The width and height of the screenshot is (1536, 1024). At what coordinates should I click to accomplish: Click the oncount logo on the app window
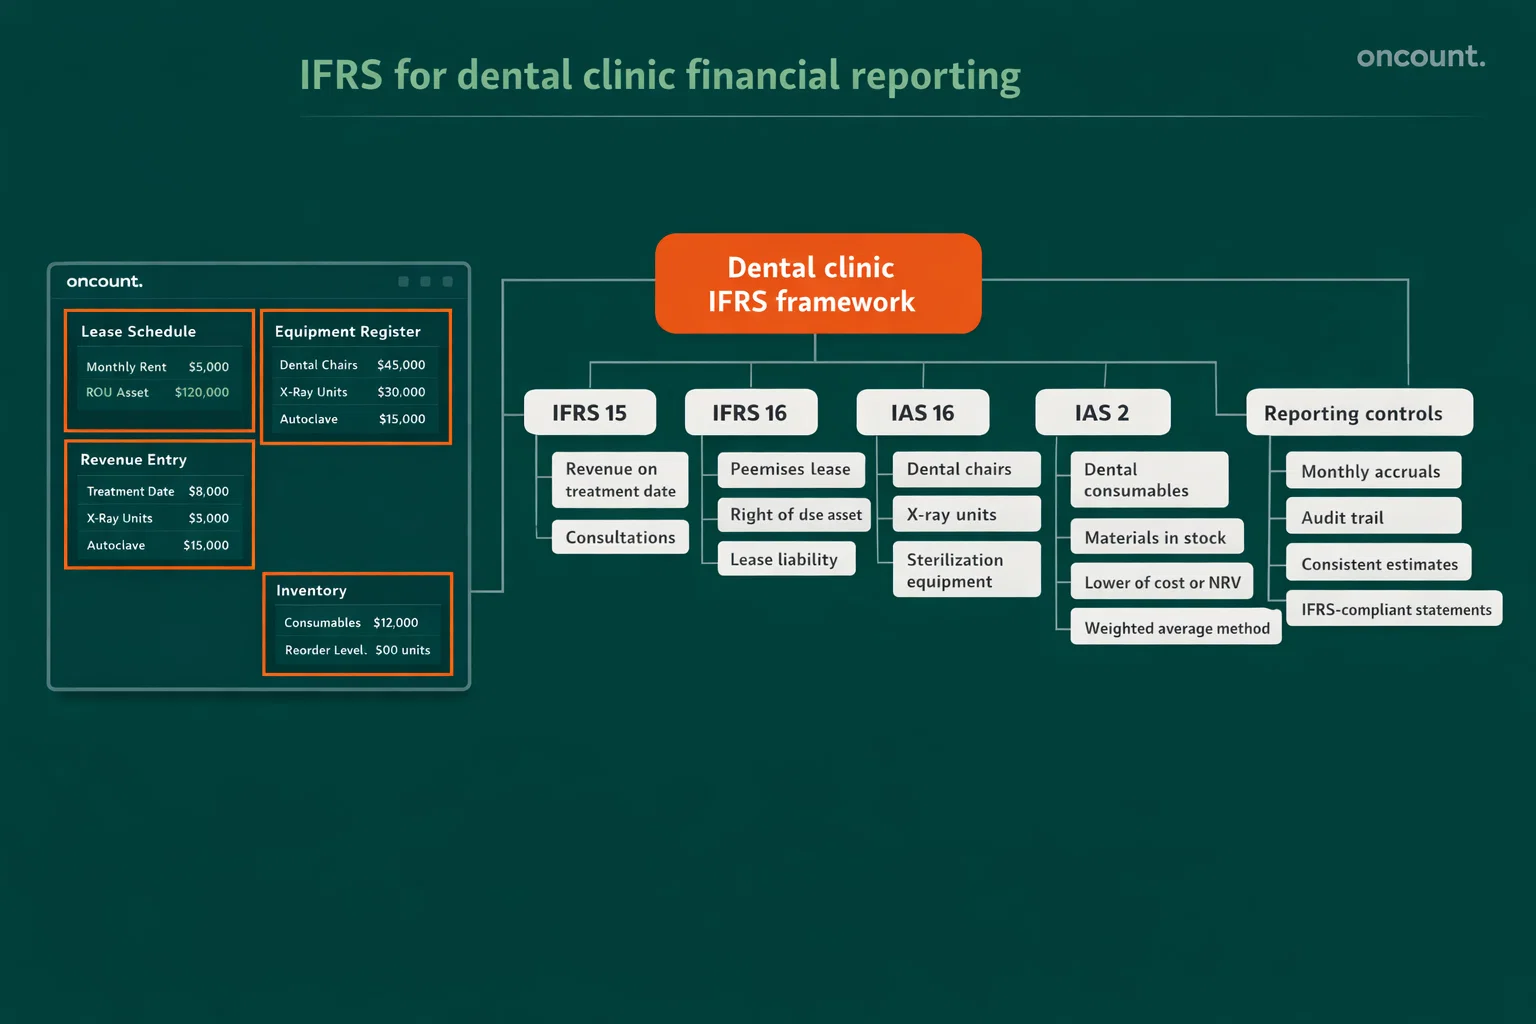pyautogui.click(x=104, y=281)
